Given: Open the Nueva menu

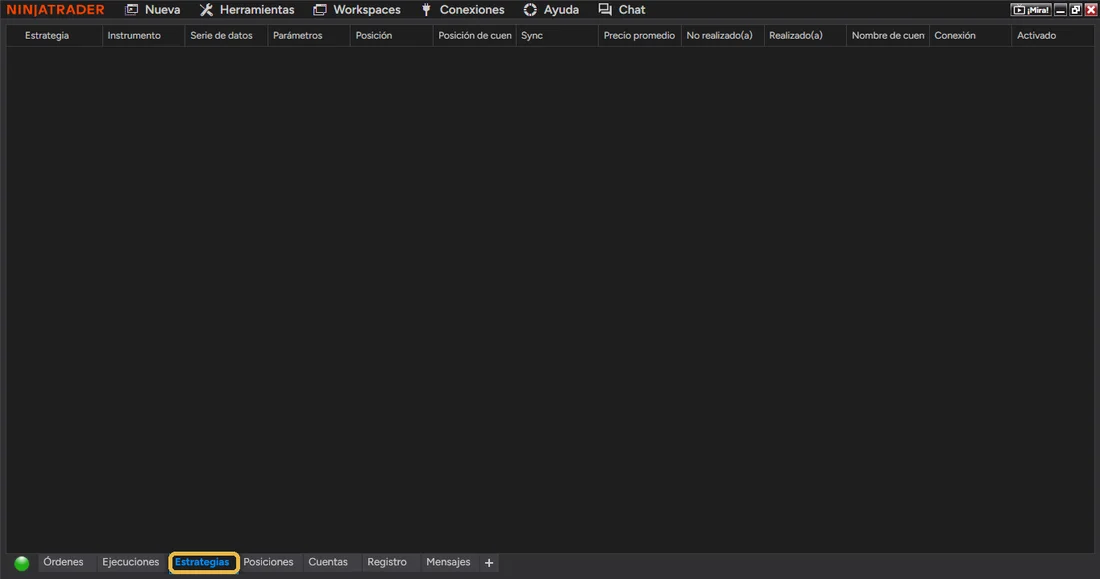Looking at the screenshot, I should point(152,10).
